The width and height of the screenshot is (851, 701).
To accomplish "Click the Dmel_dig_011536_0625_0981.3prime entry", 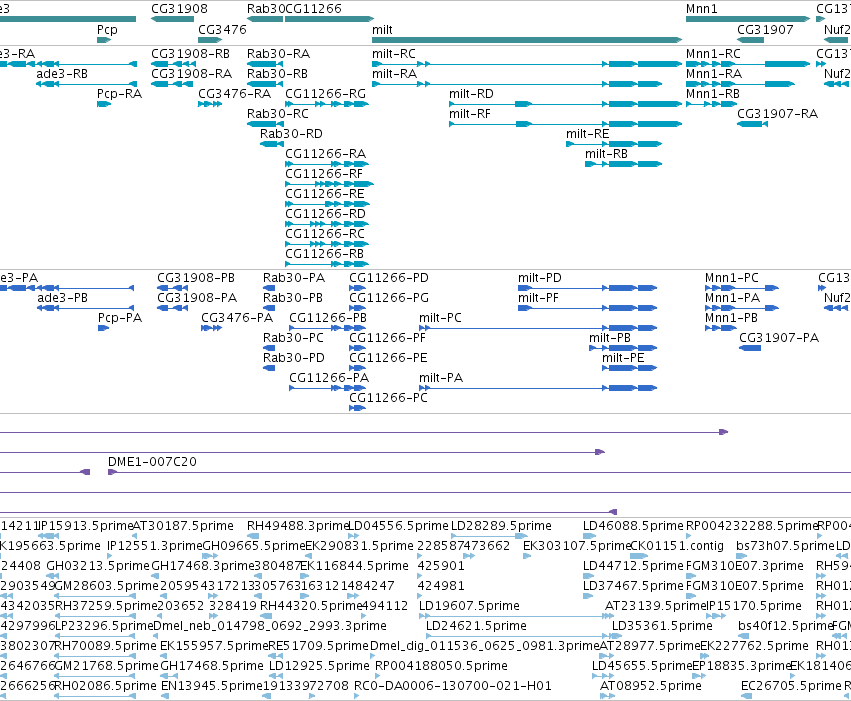I will pyautogui.click(x=485, y=646).
